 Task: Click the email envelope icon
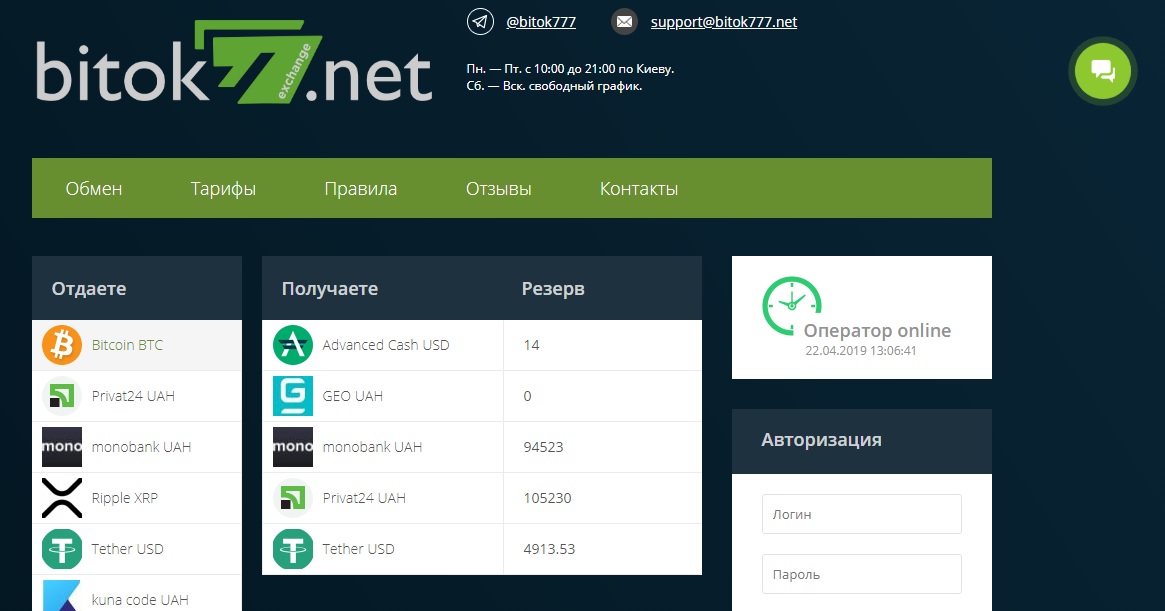click(624, 22)
